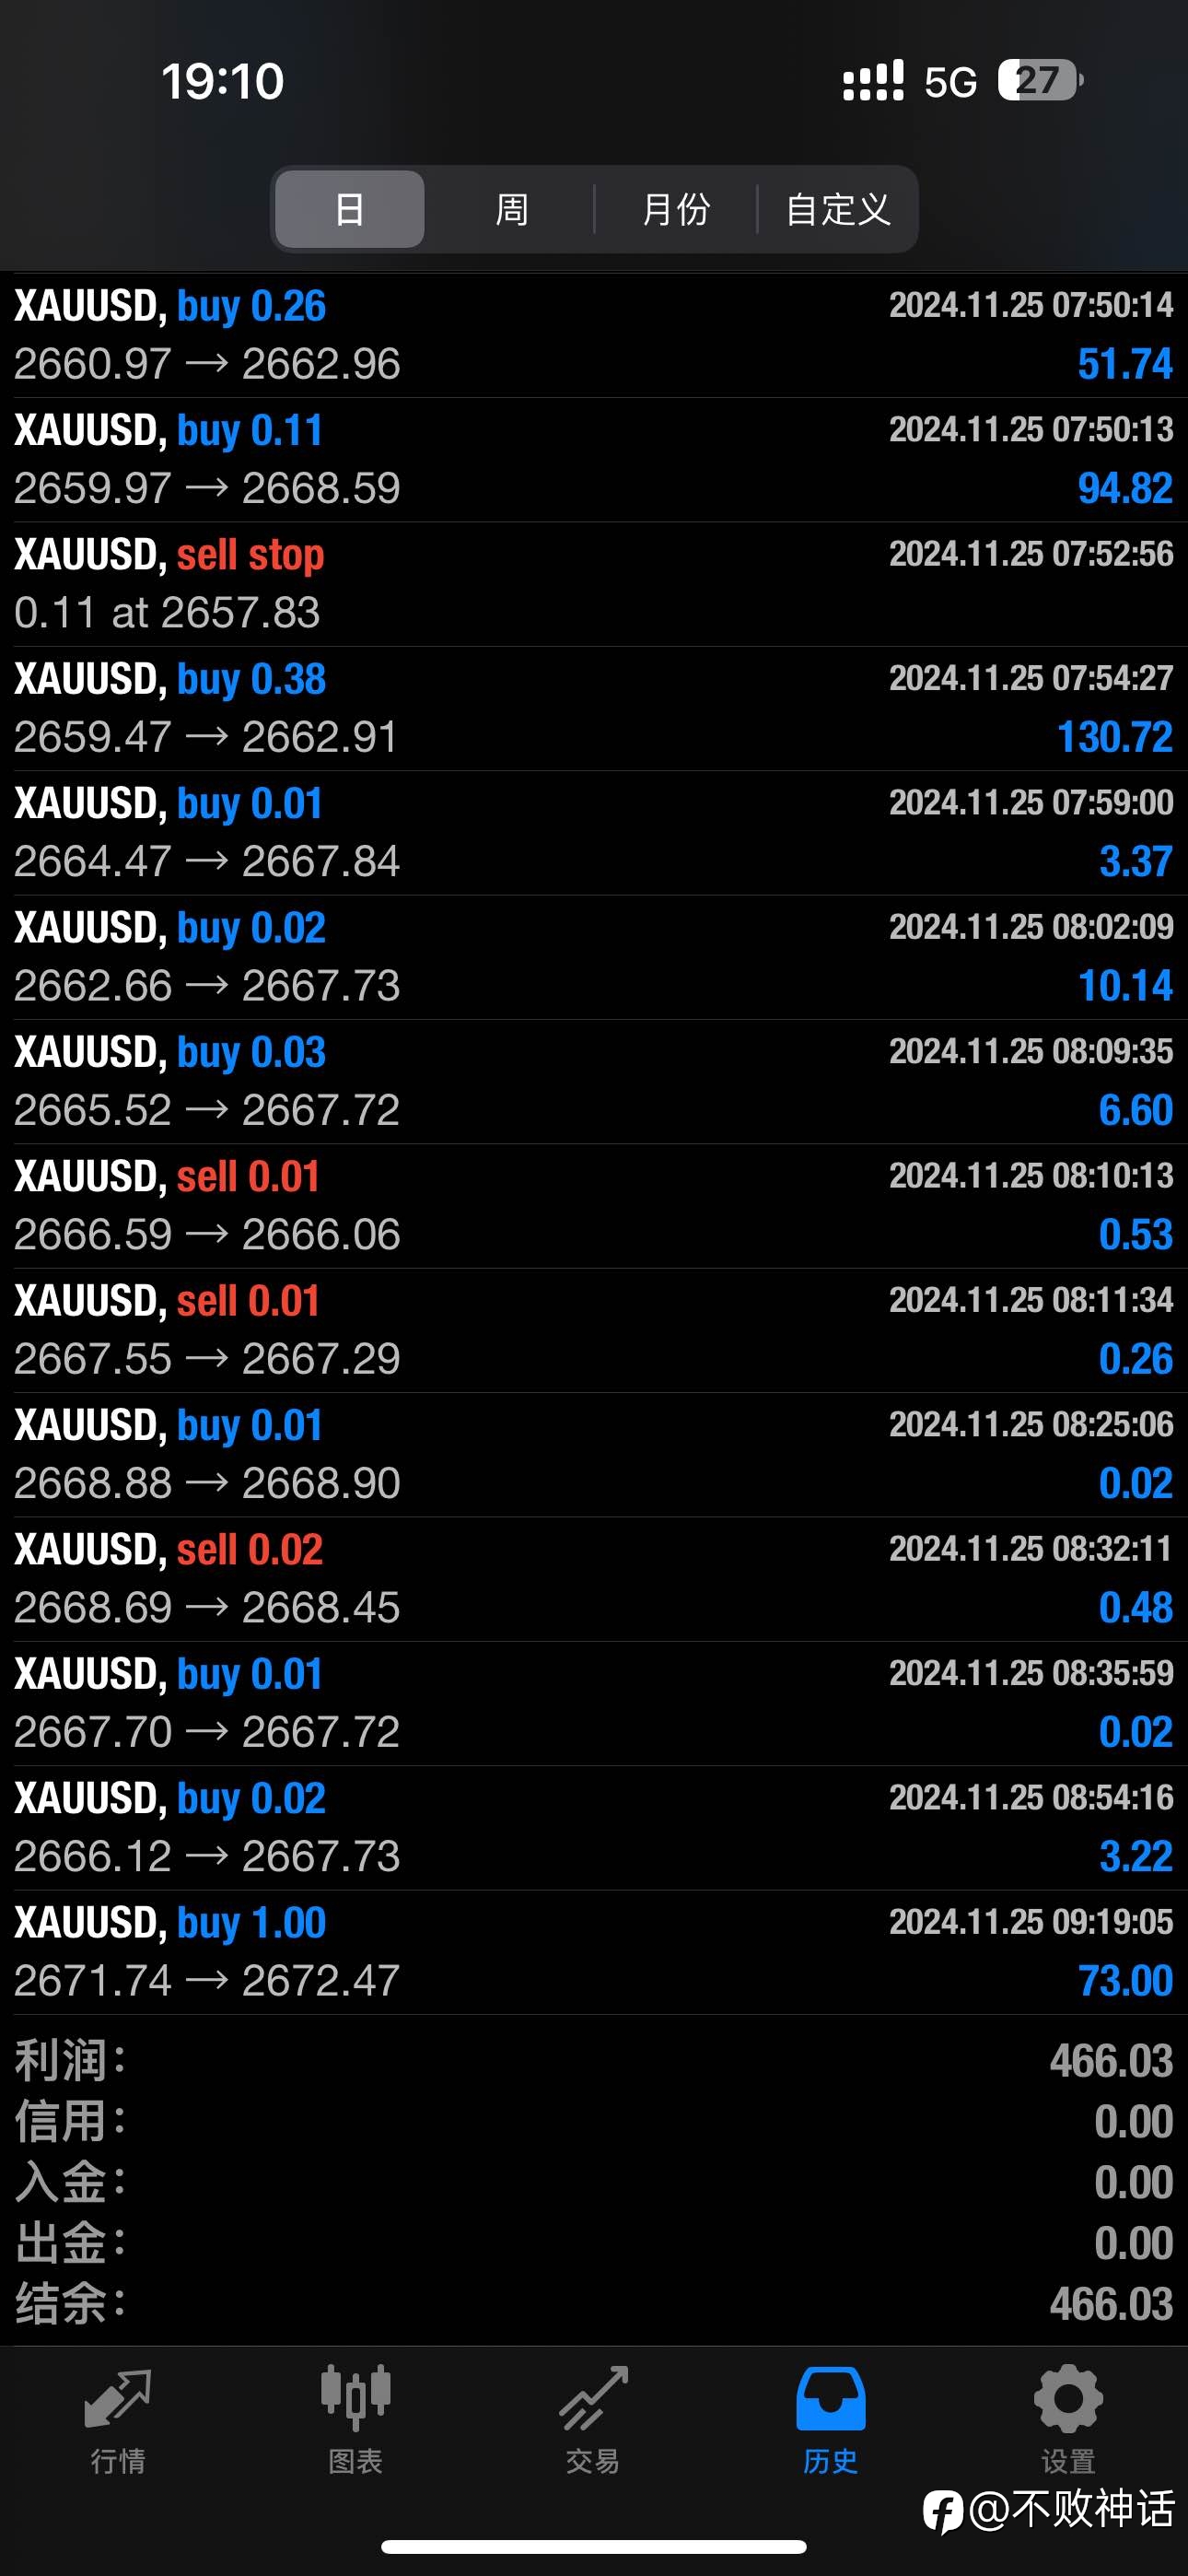Open the sell 0.02 trade at 08:32:11
The image size is (1188, 2576).
pos(594,1579)
